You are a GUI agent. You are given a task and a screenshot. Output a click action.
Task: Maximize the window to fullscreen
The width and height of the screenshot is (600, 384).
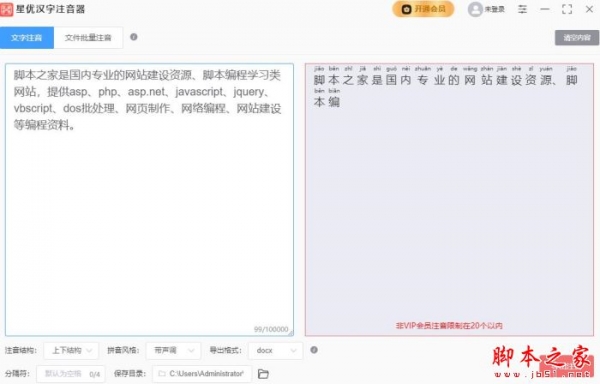click(x=567, y=9)
